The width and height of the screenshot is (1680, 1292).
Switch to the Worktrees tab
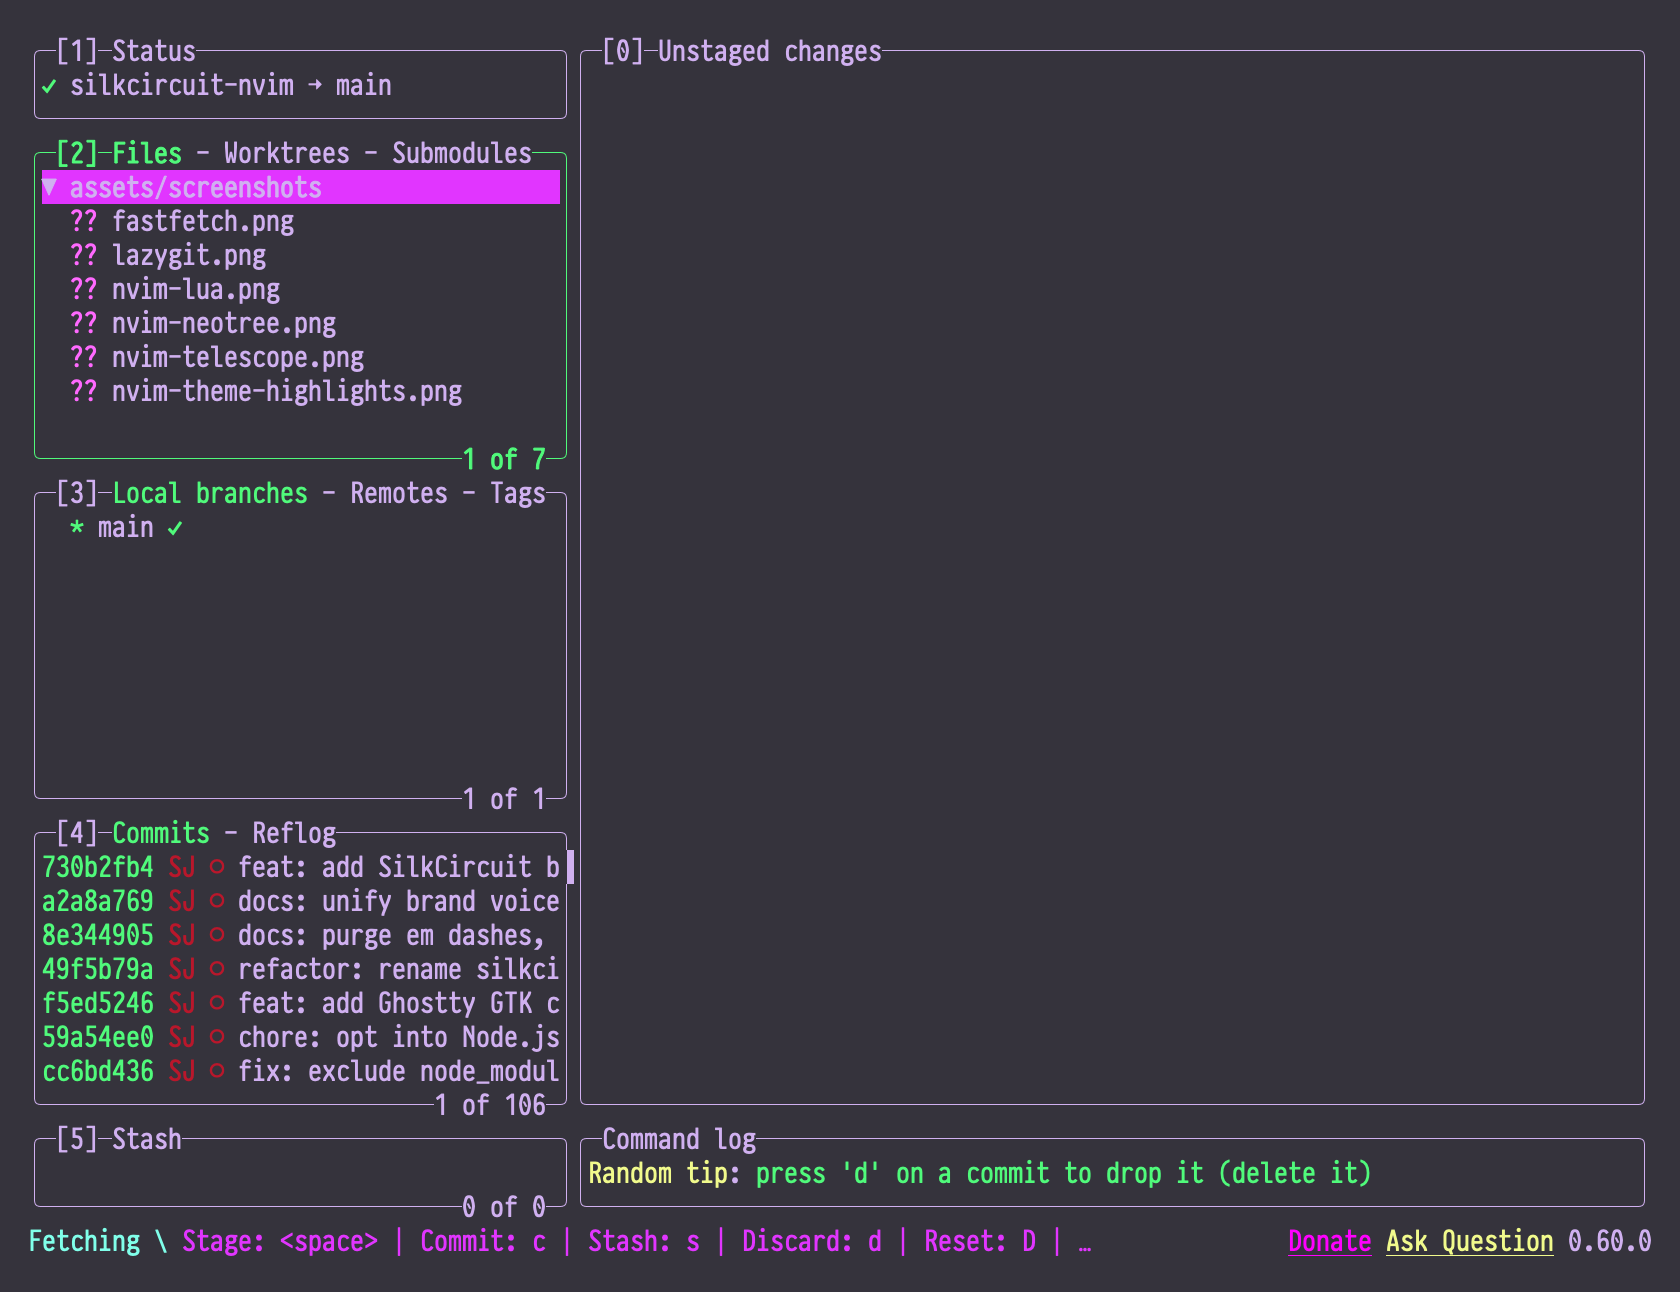[x=287, y=153]
